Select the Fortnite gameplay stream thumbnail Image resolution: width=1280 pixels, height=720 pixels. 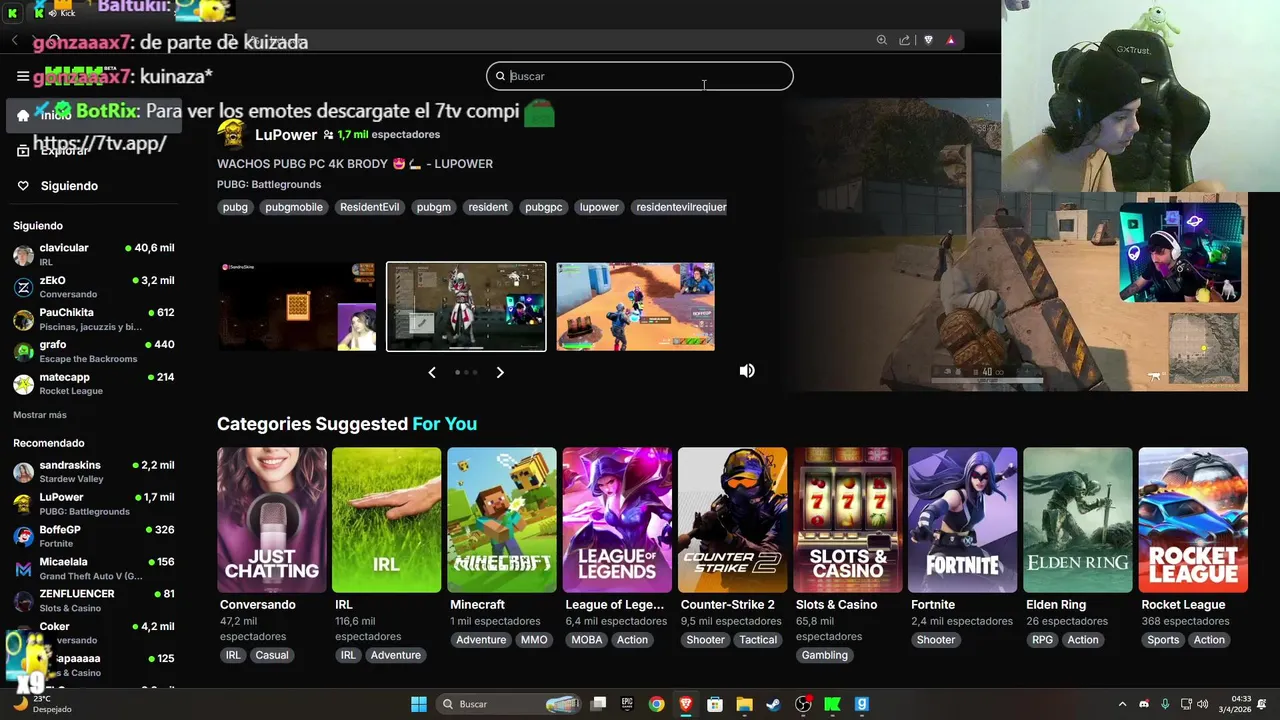click(x=635, y=307)
